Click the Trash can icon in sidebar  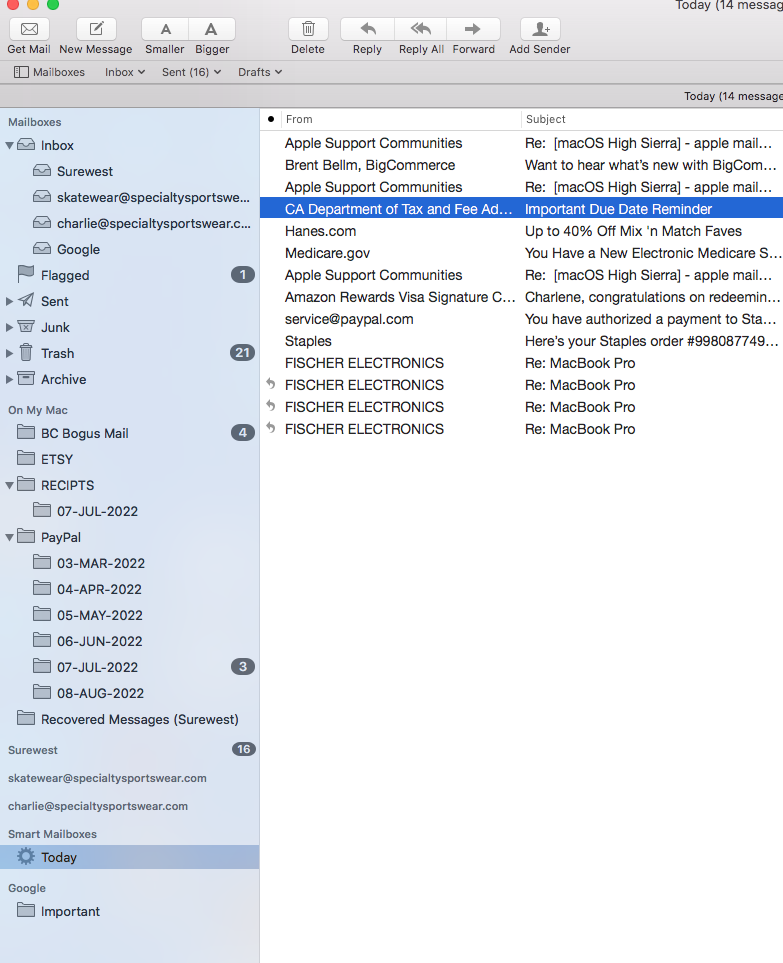click(x=26, y=353)
